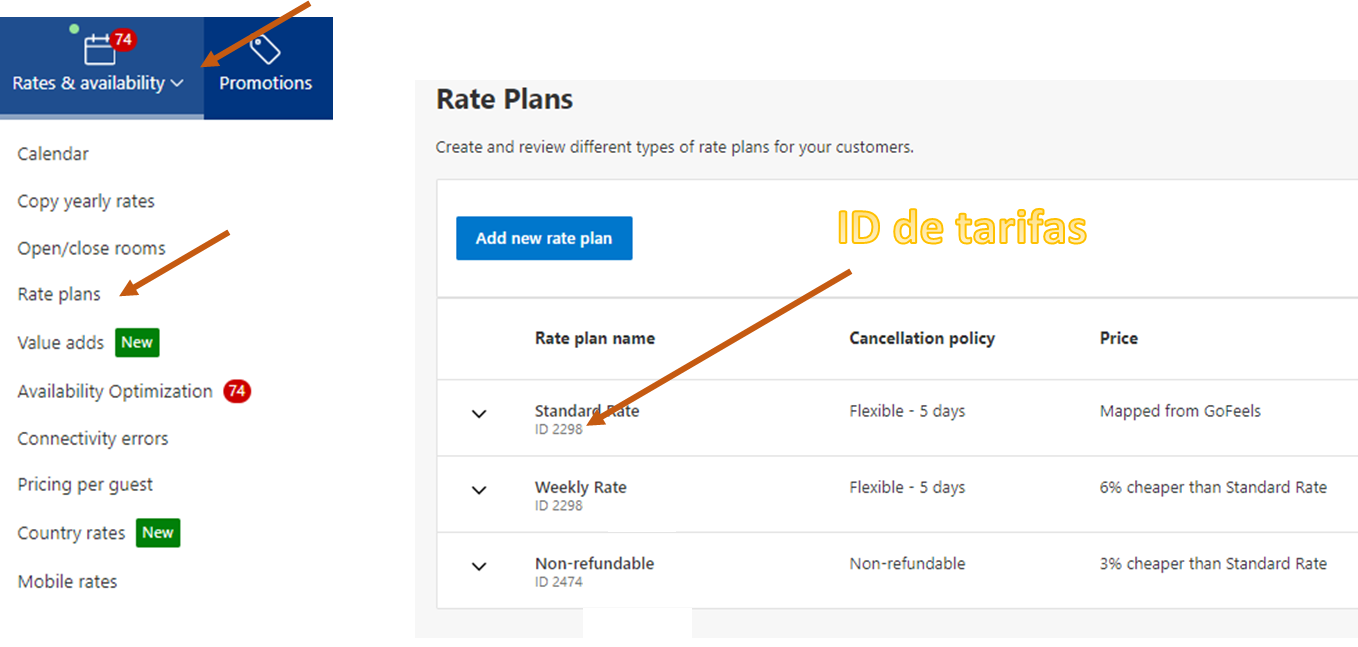Click the Add new rate plan button
This screenshot has height=647, width=1358.
(x=544, y=238)
